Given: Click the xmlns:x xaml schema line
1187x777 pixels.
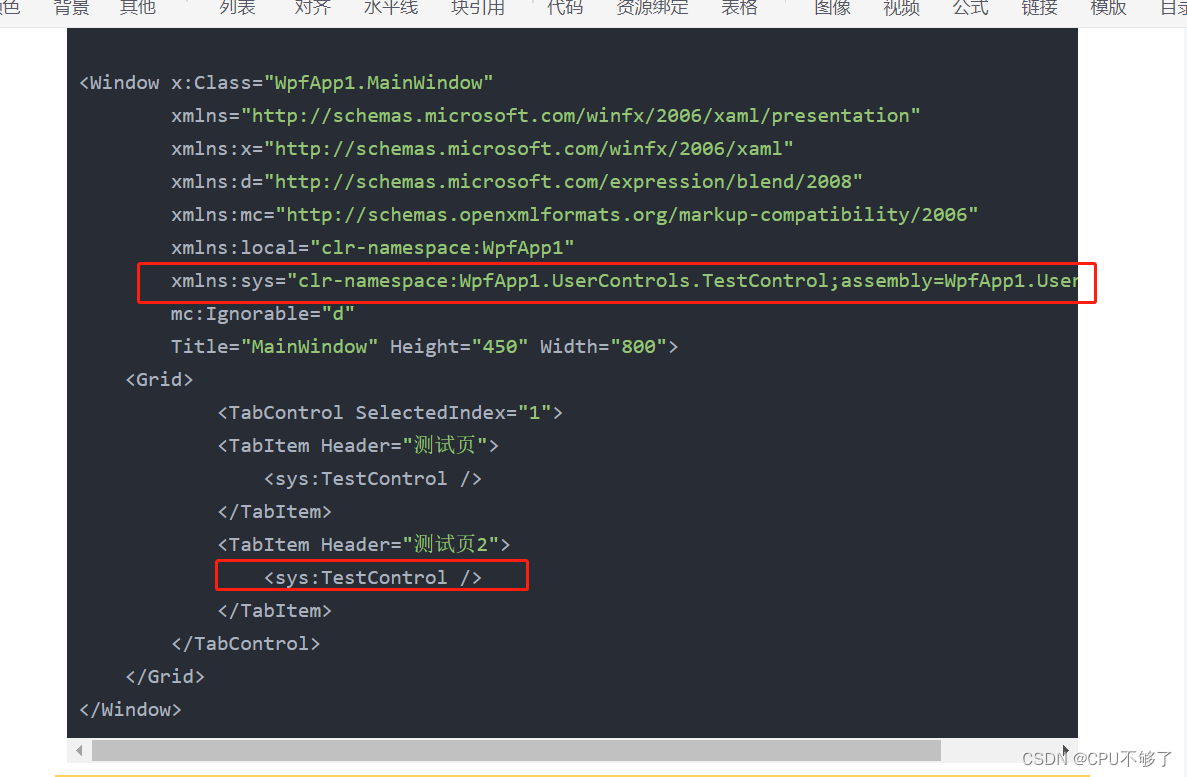Looking at the screenshot, I should pos(481,148).
